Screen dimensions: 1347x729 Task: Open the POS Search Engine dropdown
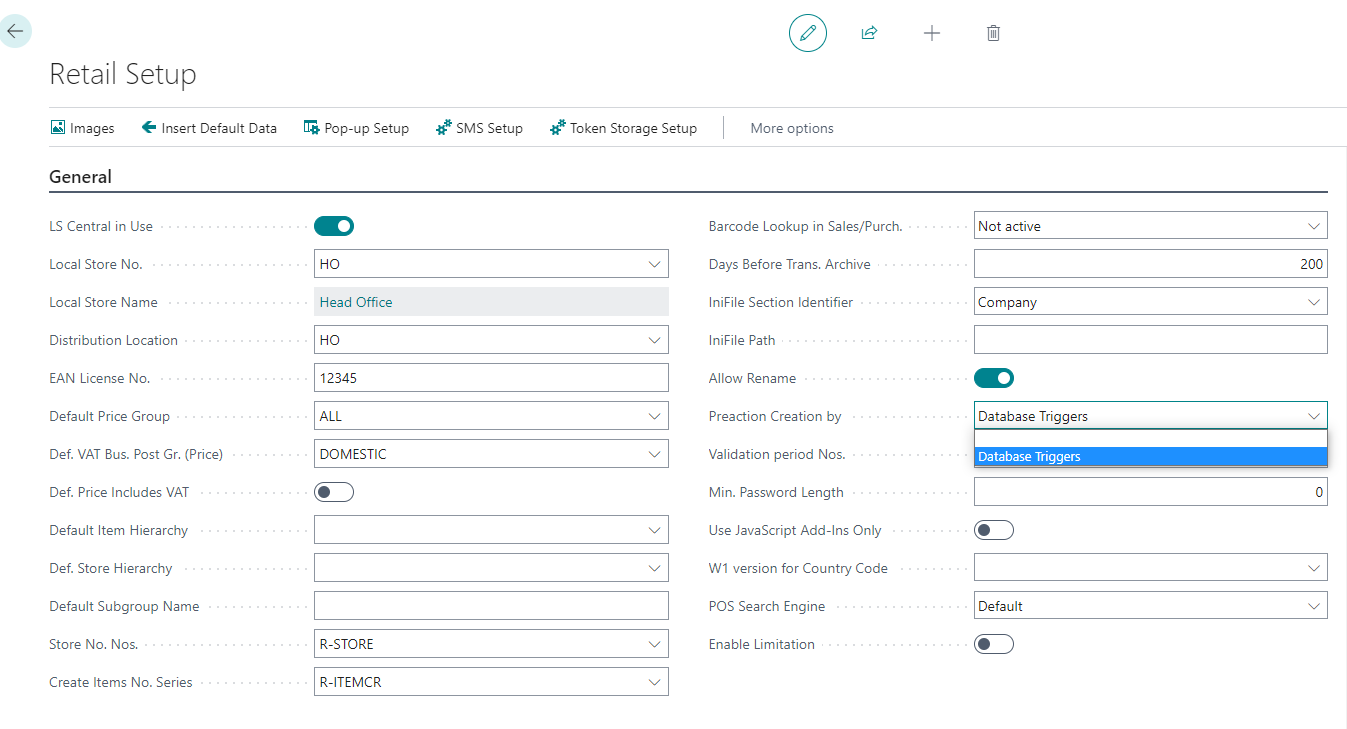(x=1314, y=607)
